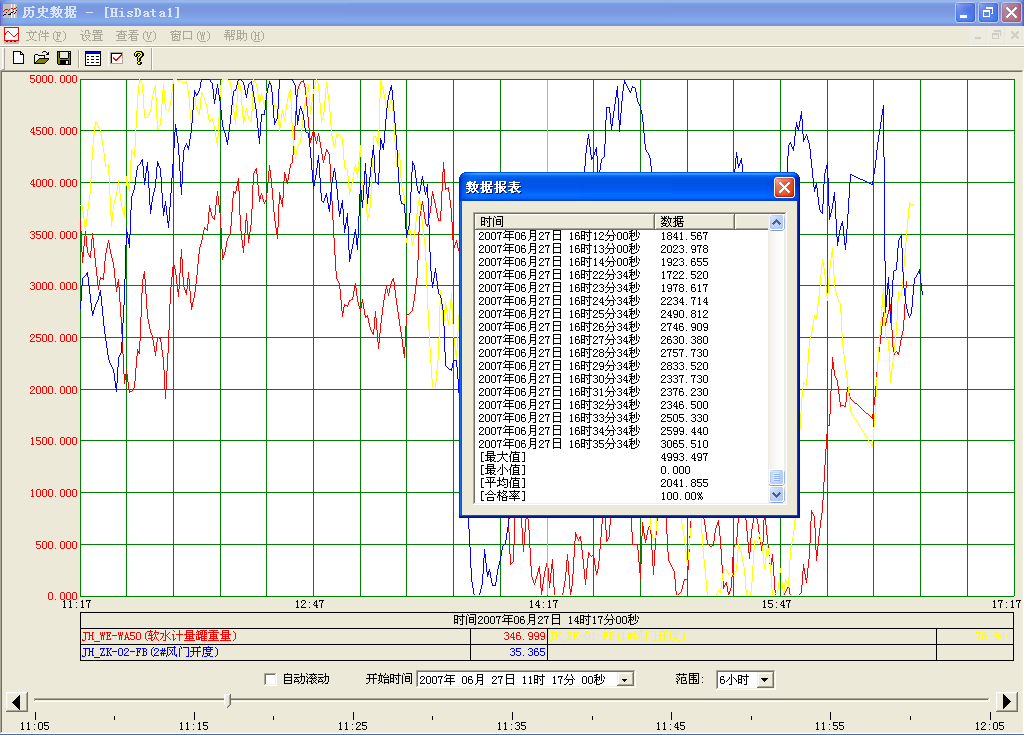Open the 查看 menu
This screenshot has height=735, width=1024.
point(135,35)
